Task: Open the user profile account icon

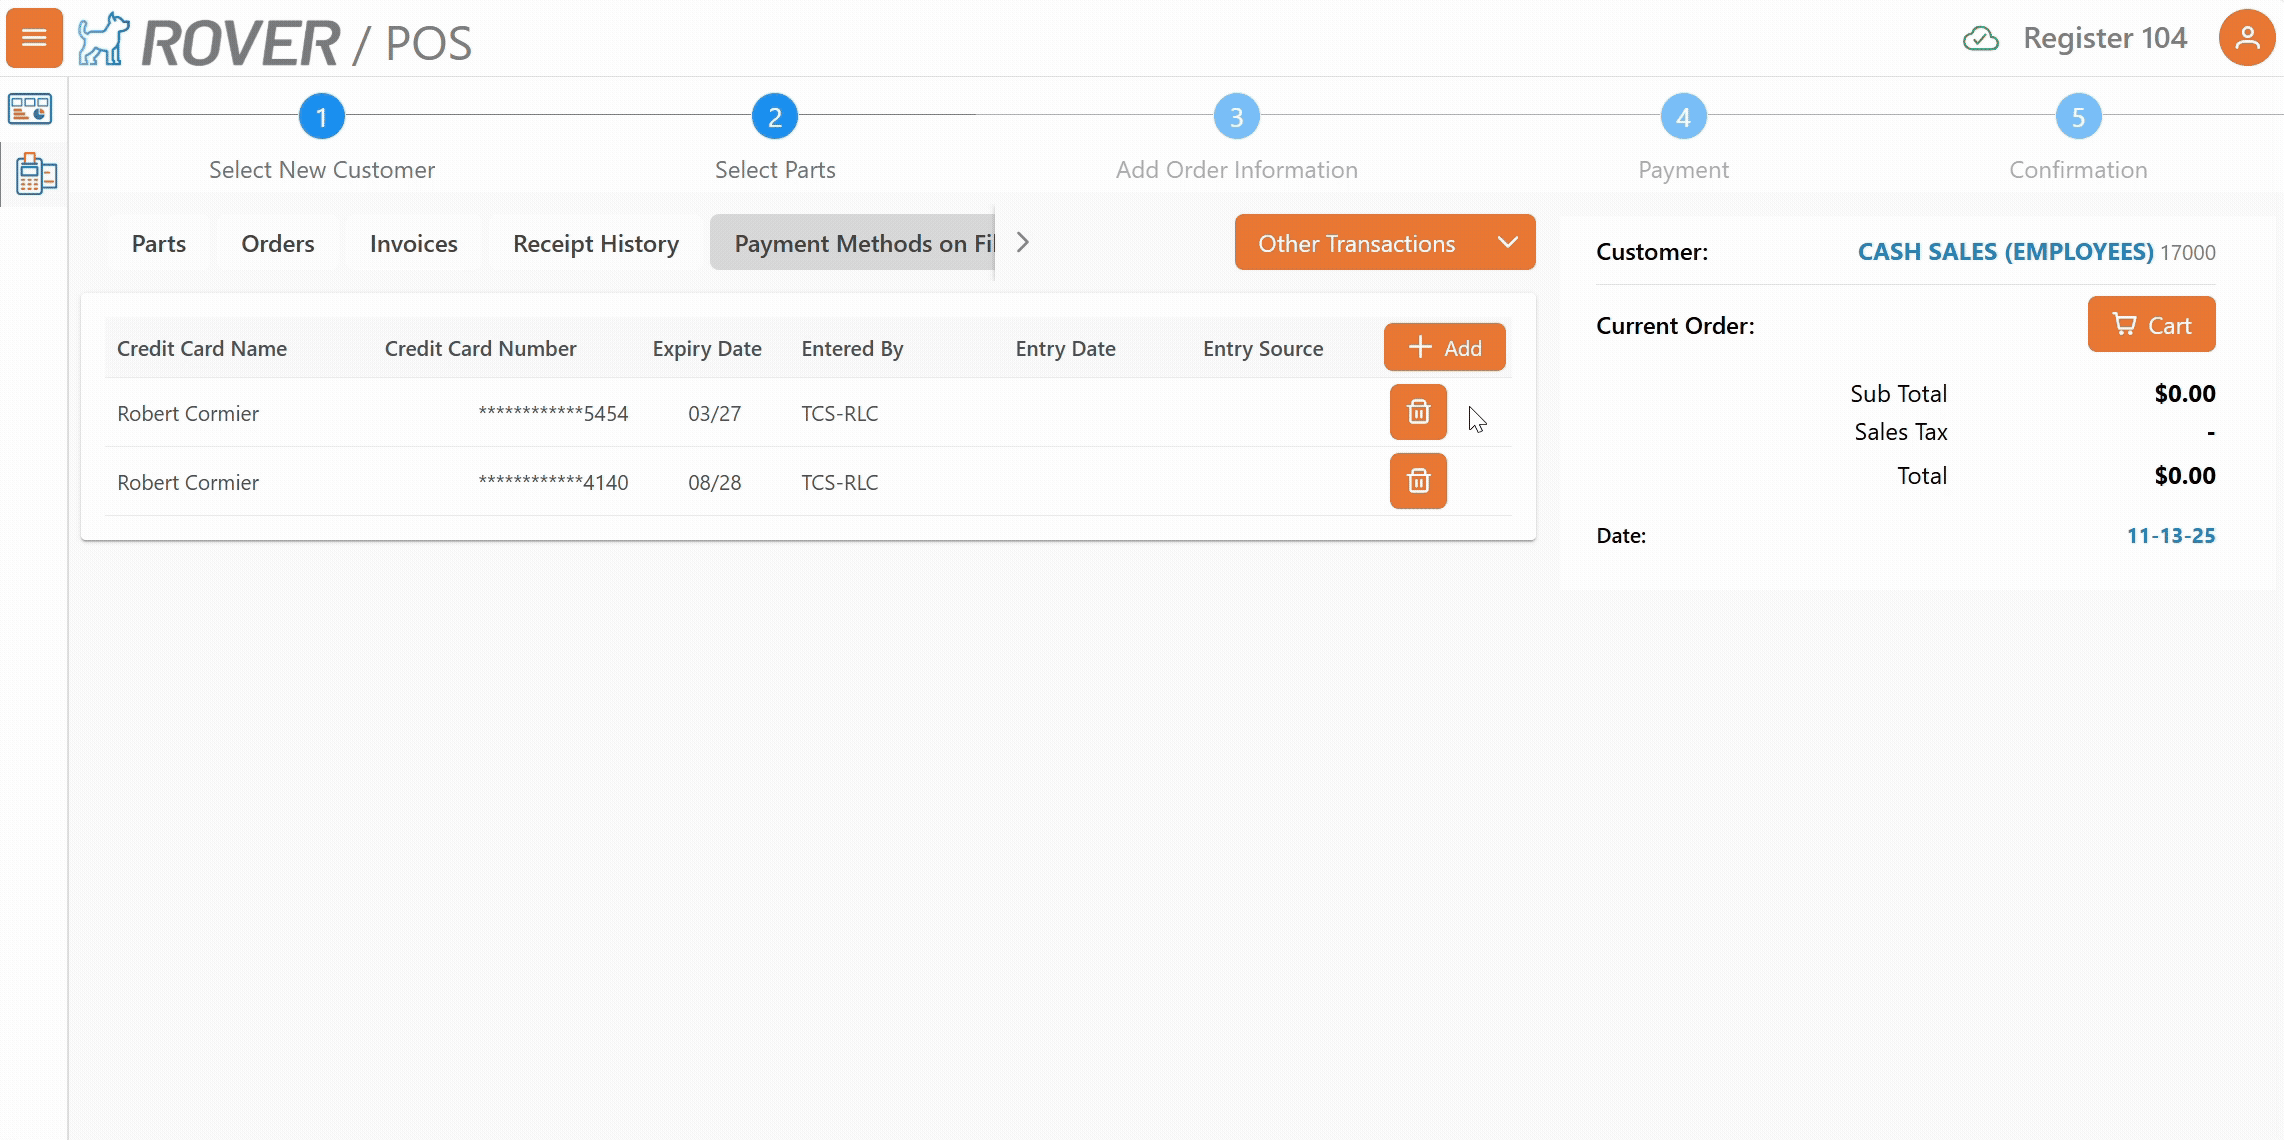Action: click(x=2247, y=38)
